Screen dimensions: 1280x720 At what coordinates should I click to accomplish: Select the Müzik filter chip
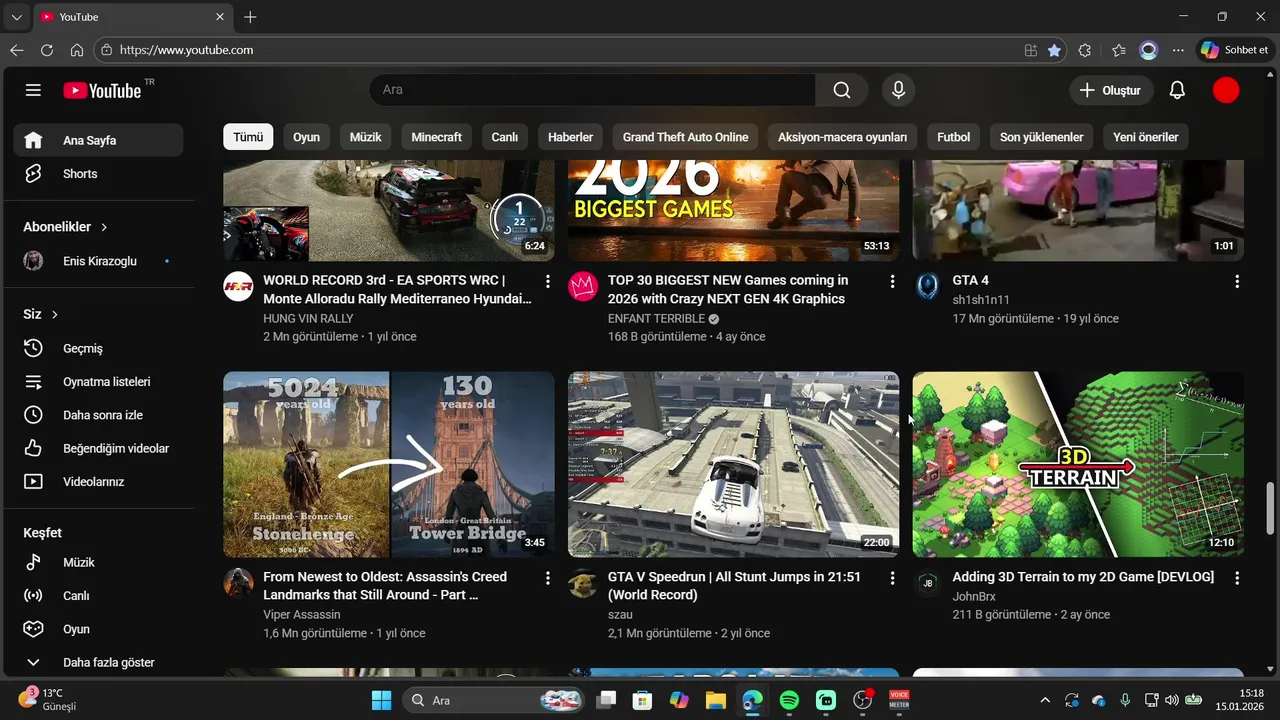click(365, 137)
